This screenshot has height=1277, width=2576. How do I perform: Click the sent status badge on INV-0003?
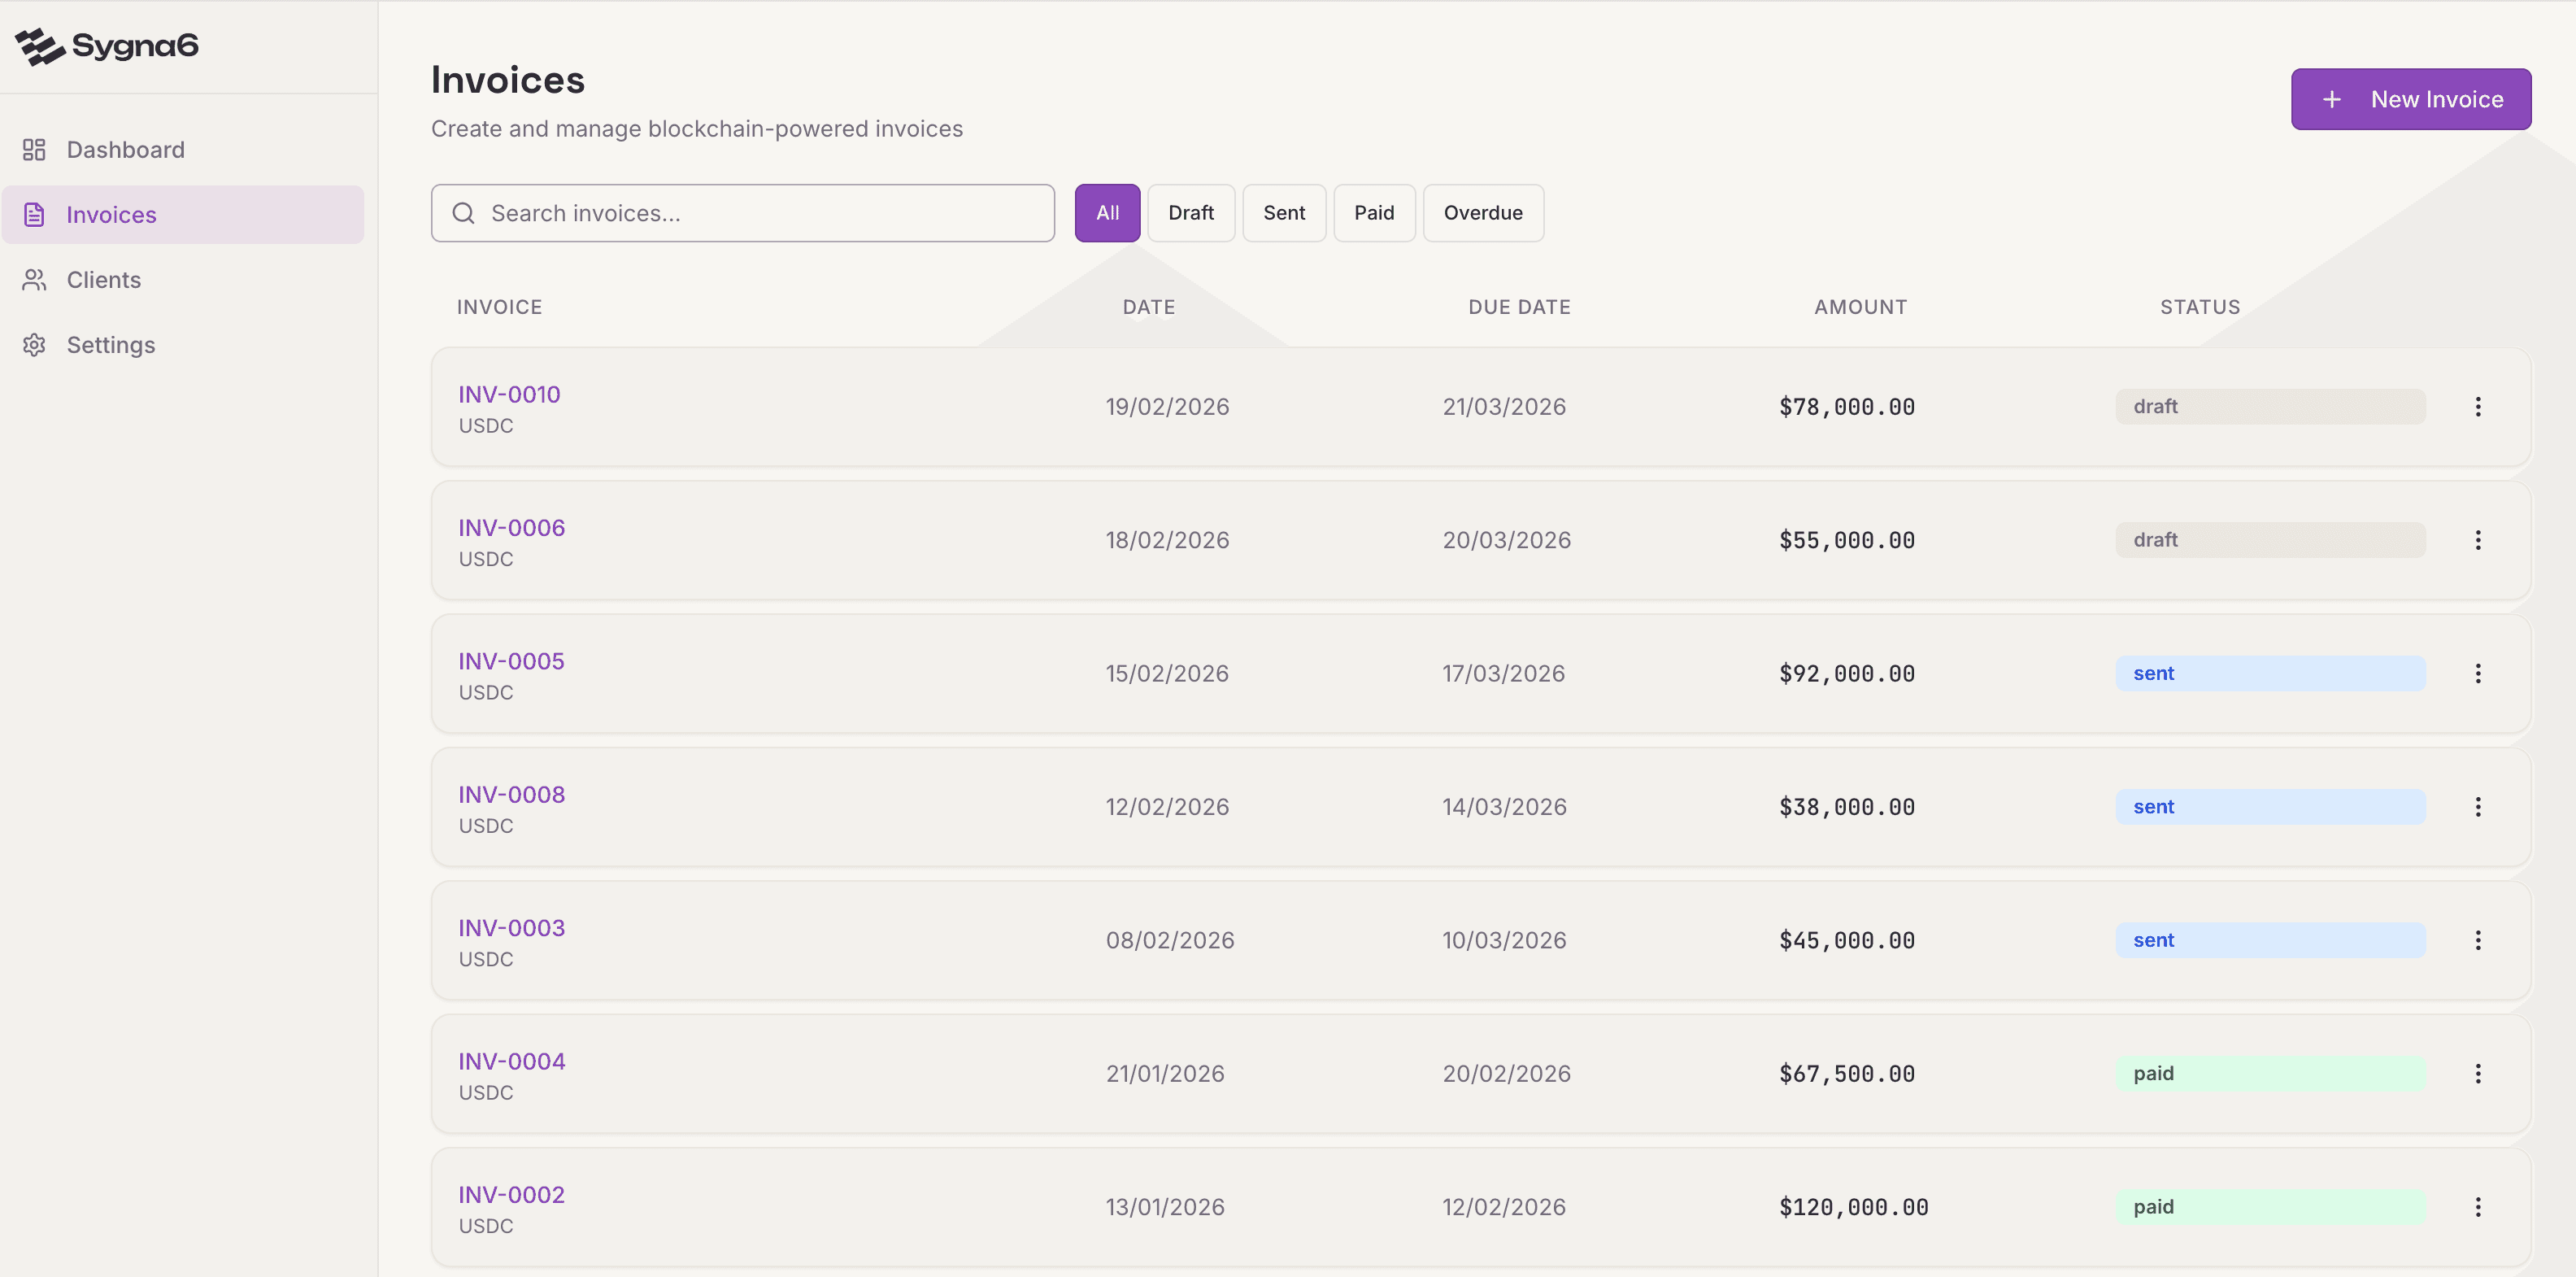click(x=2269, y=939)
